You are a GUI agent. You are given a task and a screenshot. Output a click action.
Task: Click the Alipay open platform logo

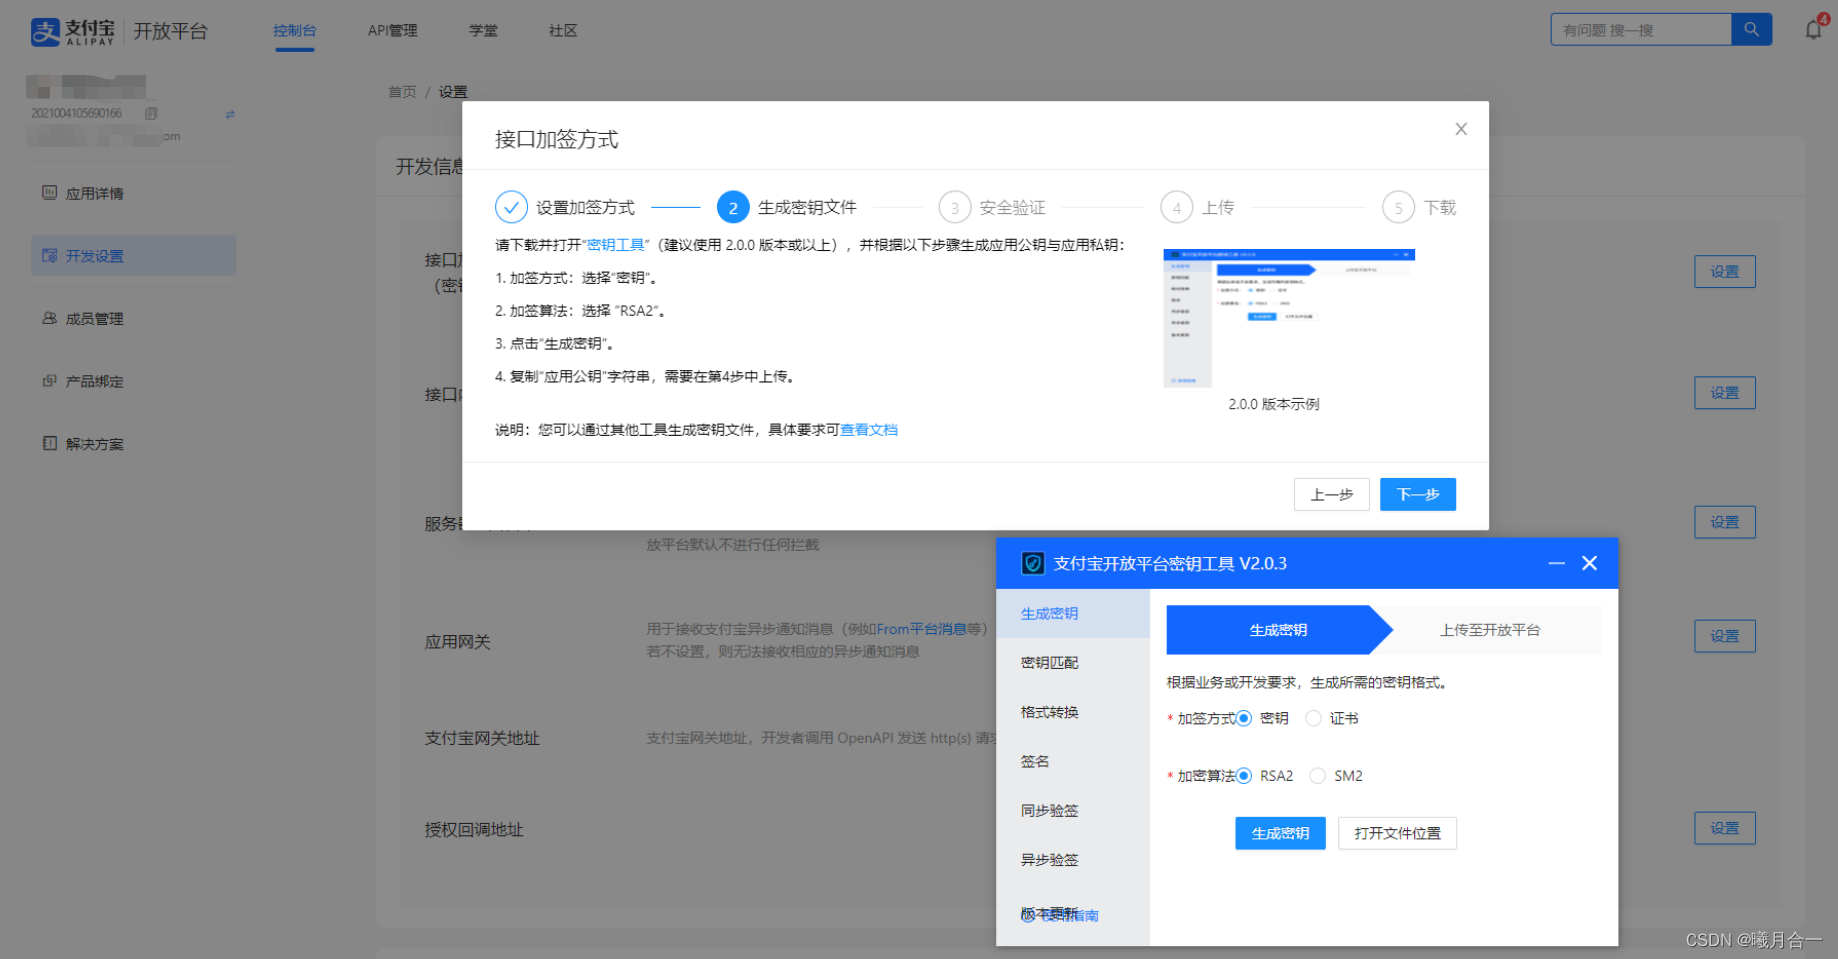(119, 31)
